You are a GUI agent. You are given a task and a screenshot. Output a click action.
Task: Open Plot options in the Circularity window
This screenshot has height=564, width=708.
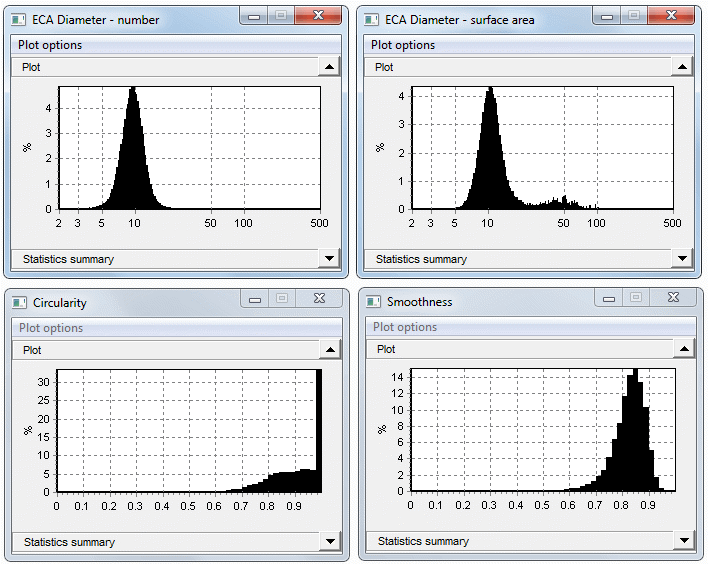coord(50,328)
